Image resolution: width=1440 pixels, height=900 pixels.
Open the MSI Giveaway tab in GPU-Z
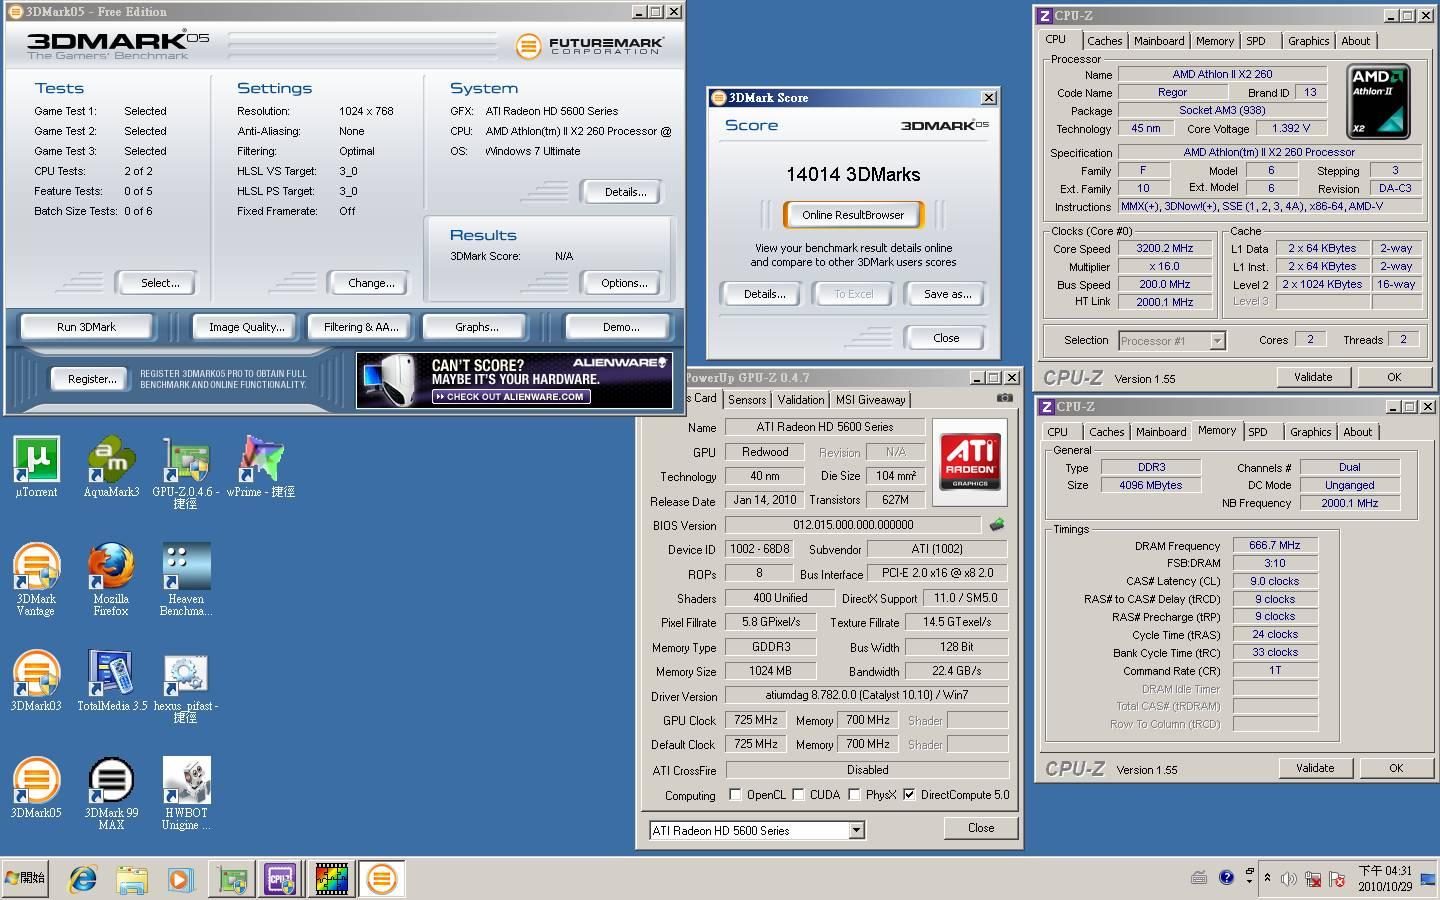[870, 399]
